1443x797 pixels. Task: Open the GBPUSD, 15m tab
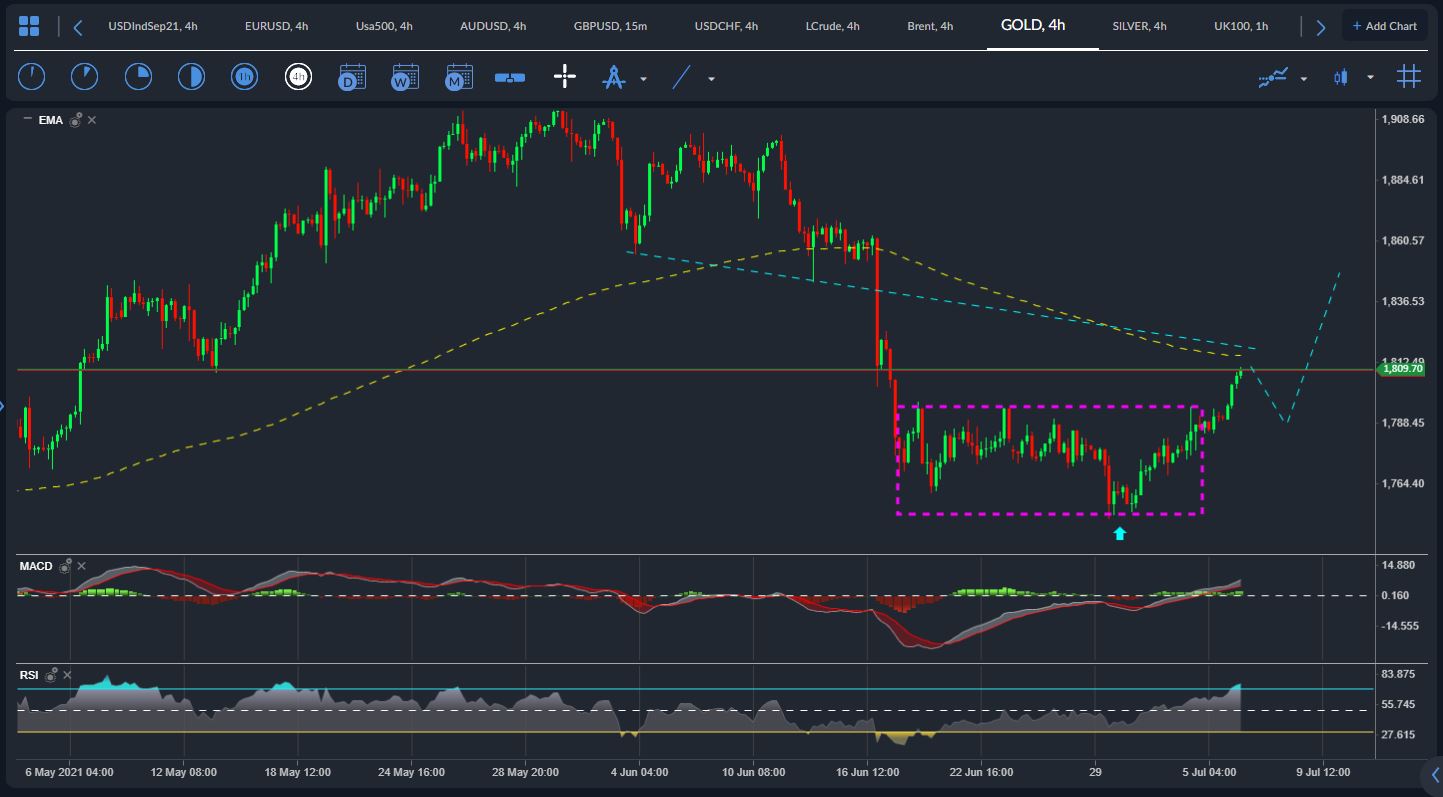click(610, 26)
